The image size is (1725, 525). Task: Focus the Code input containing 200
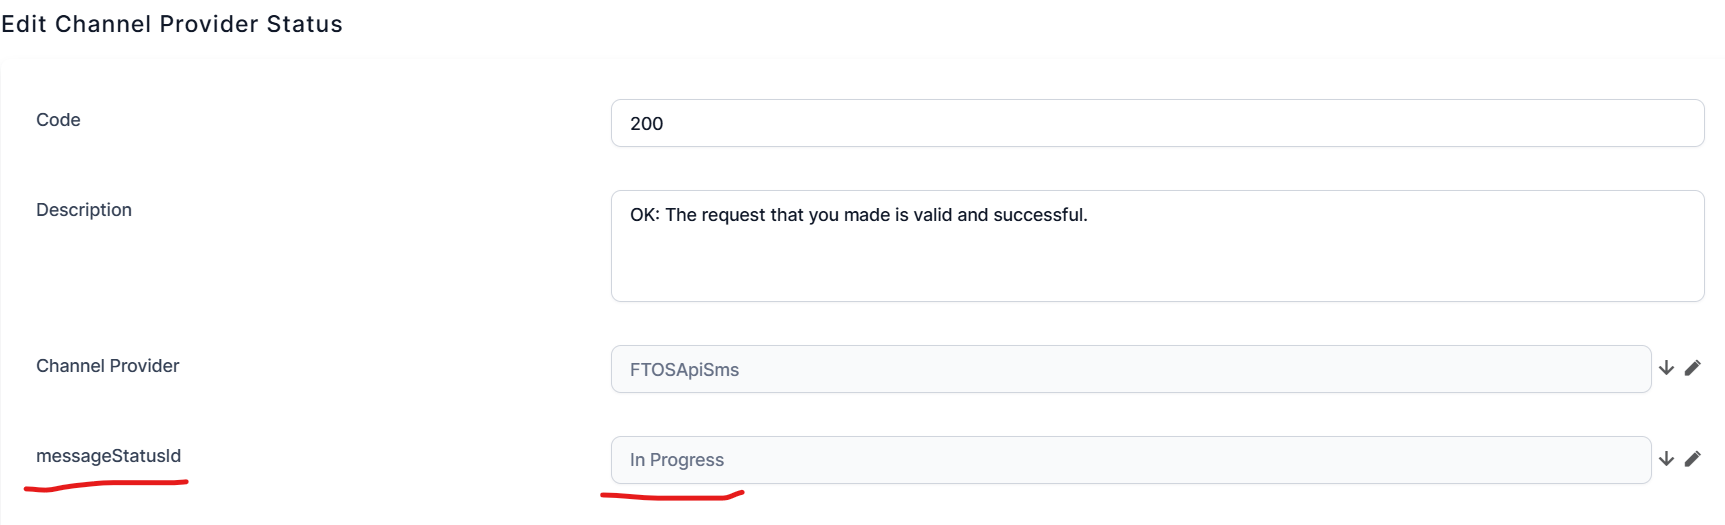point(1157,123)
